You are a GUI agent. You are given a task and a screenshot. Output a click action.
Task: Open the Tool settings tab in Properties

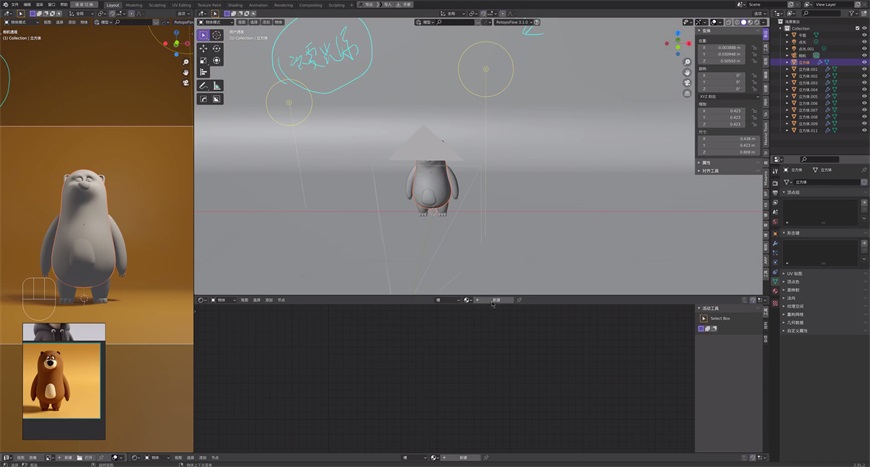point(775,171)
